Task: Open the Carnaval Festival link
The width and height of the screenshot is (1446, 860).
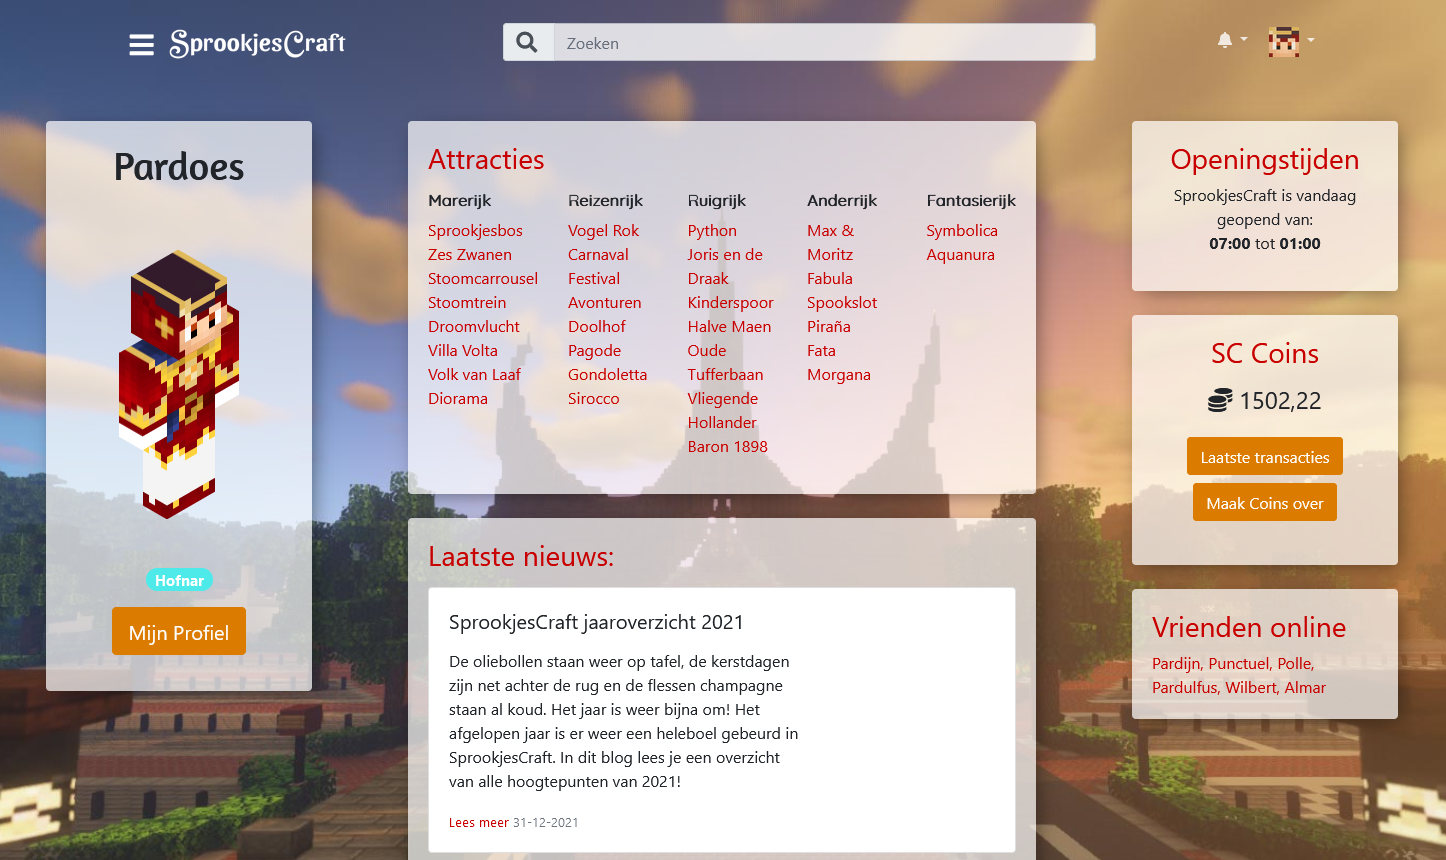Action: tap(598, 266)
